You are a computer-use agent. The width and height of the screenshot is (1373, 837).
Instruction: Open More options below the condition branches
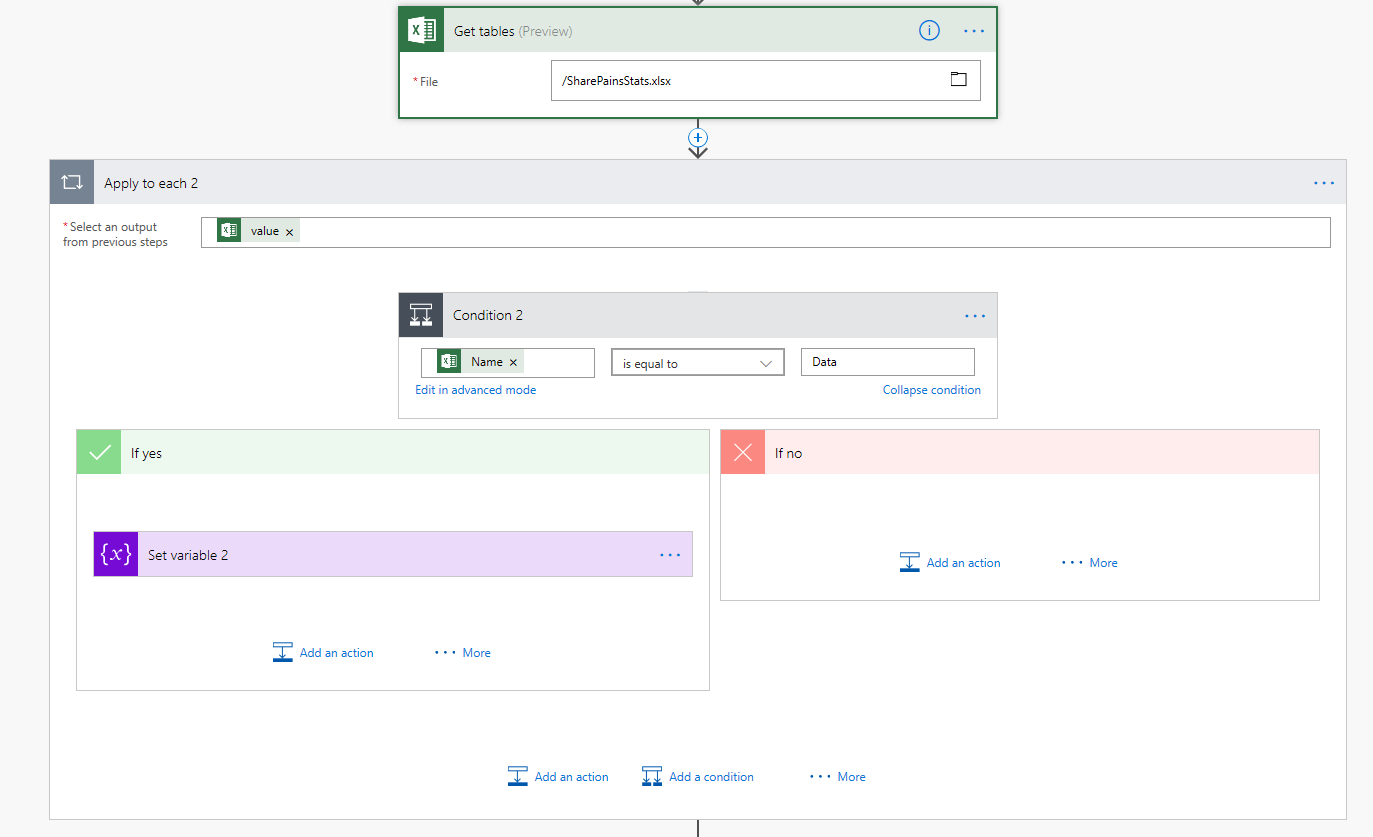pos(837,777)
